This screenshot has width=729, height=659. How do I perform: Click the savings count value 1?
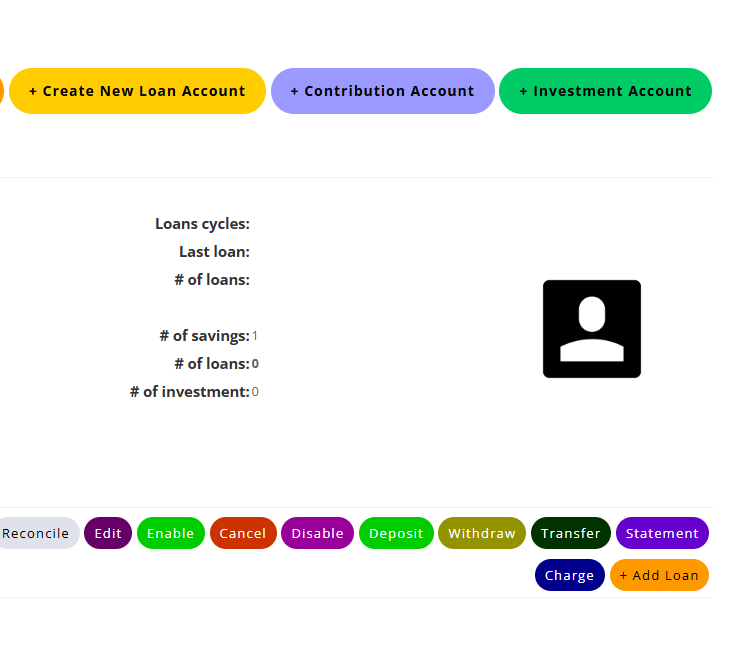coord(255,336)
